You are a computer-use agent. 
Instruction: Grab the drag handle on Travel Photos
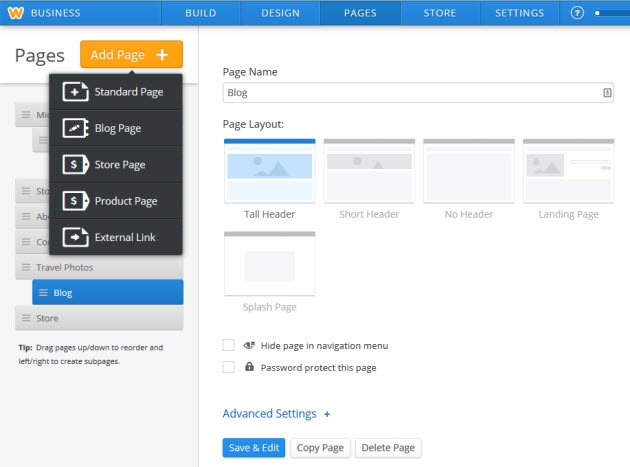[x=26, y=267]
